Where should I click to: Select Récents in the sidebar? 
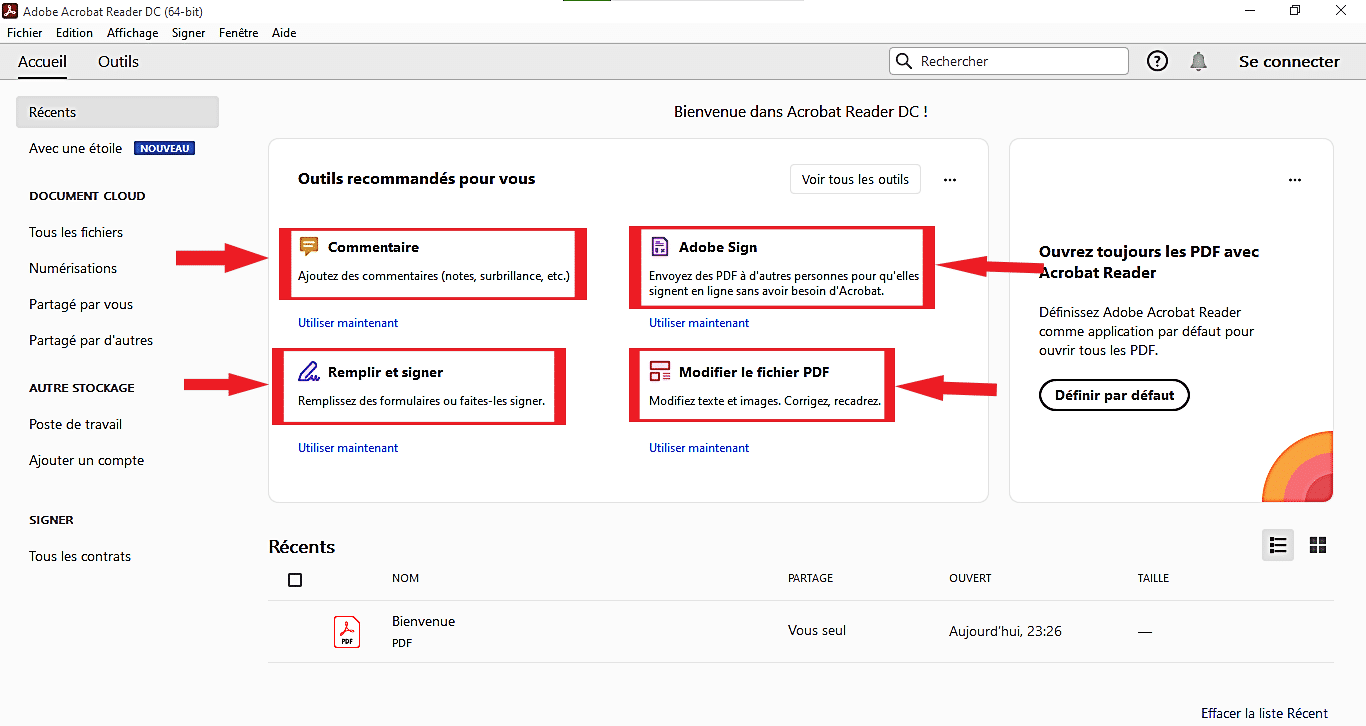pos(117,112)
